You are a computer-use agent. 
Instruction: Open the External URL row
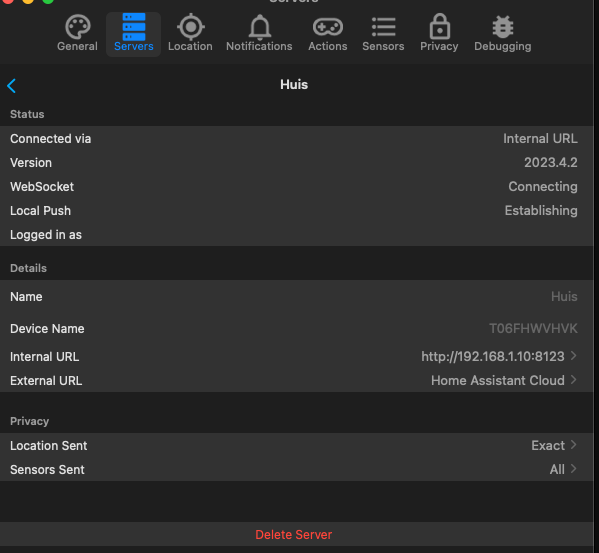click(296, 380)
